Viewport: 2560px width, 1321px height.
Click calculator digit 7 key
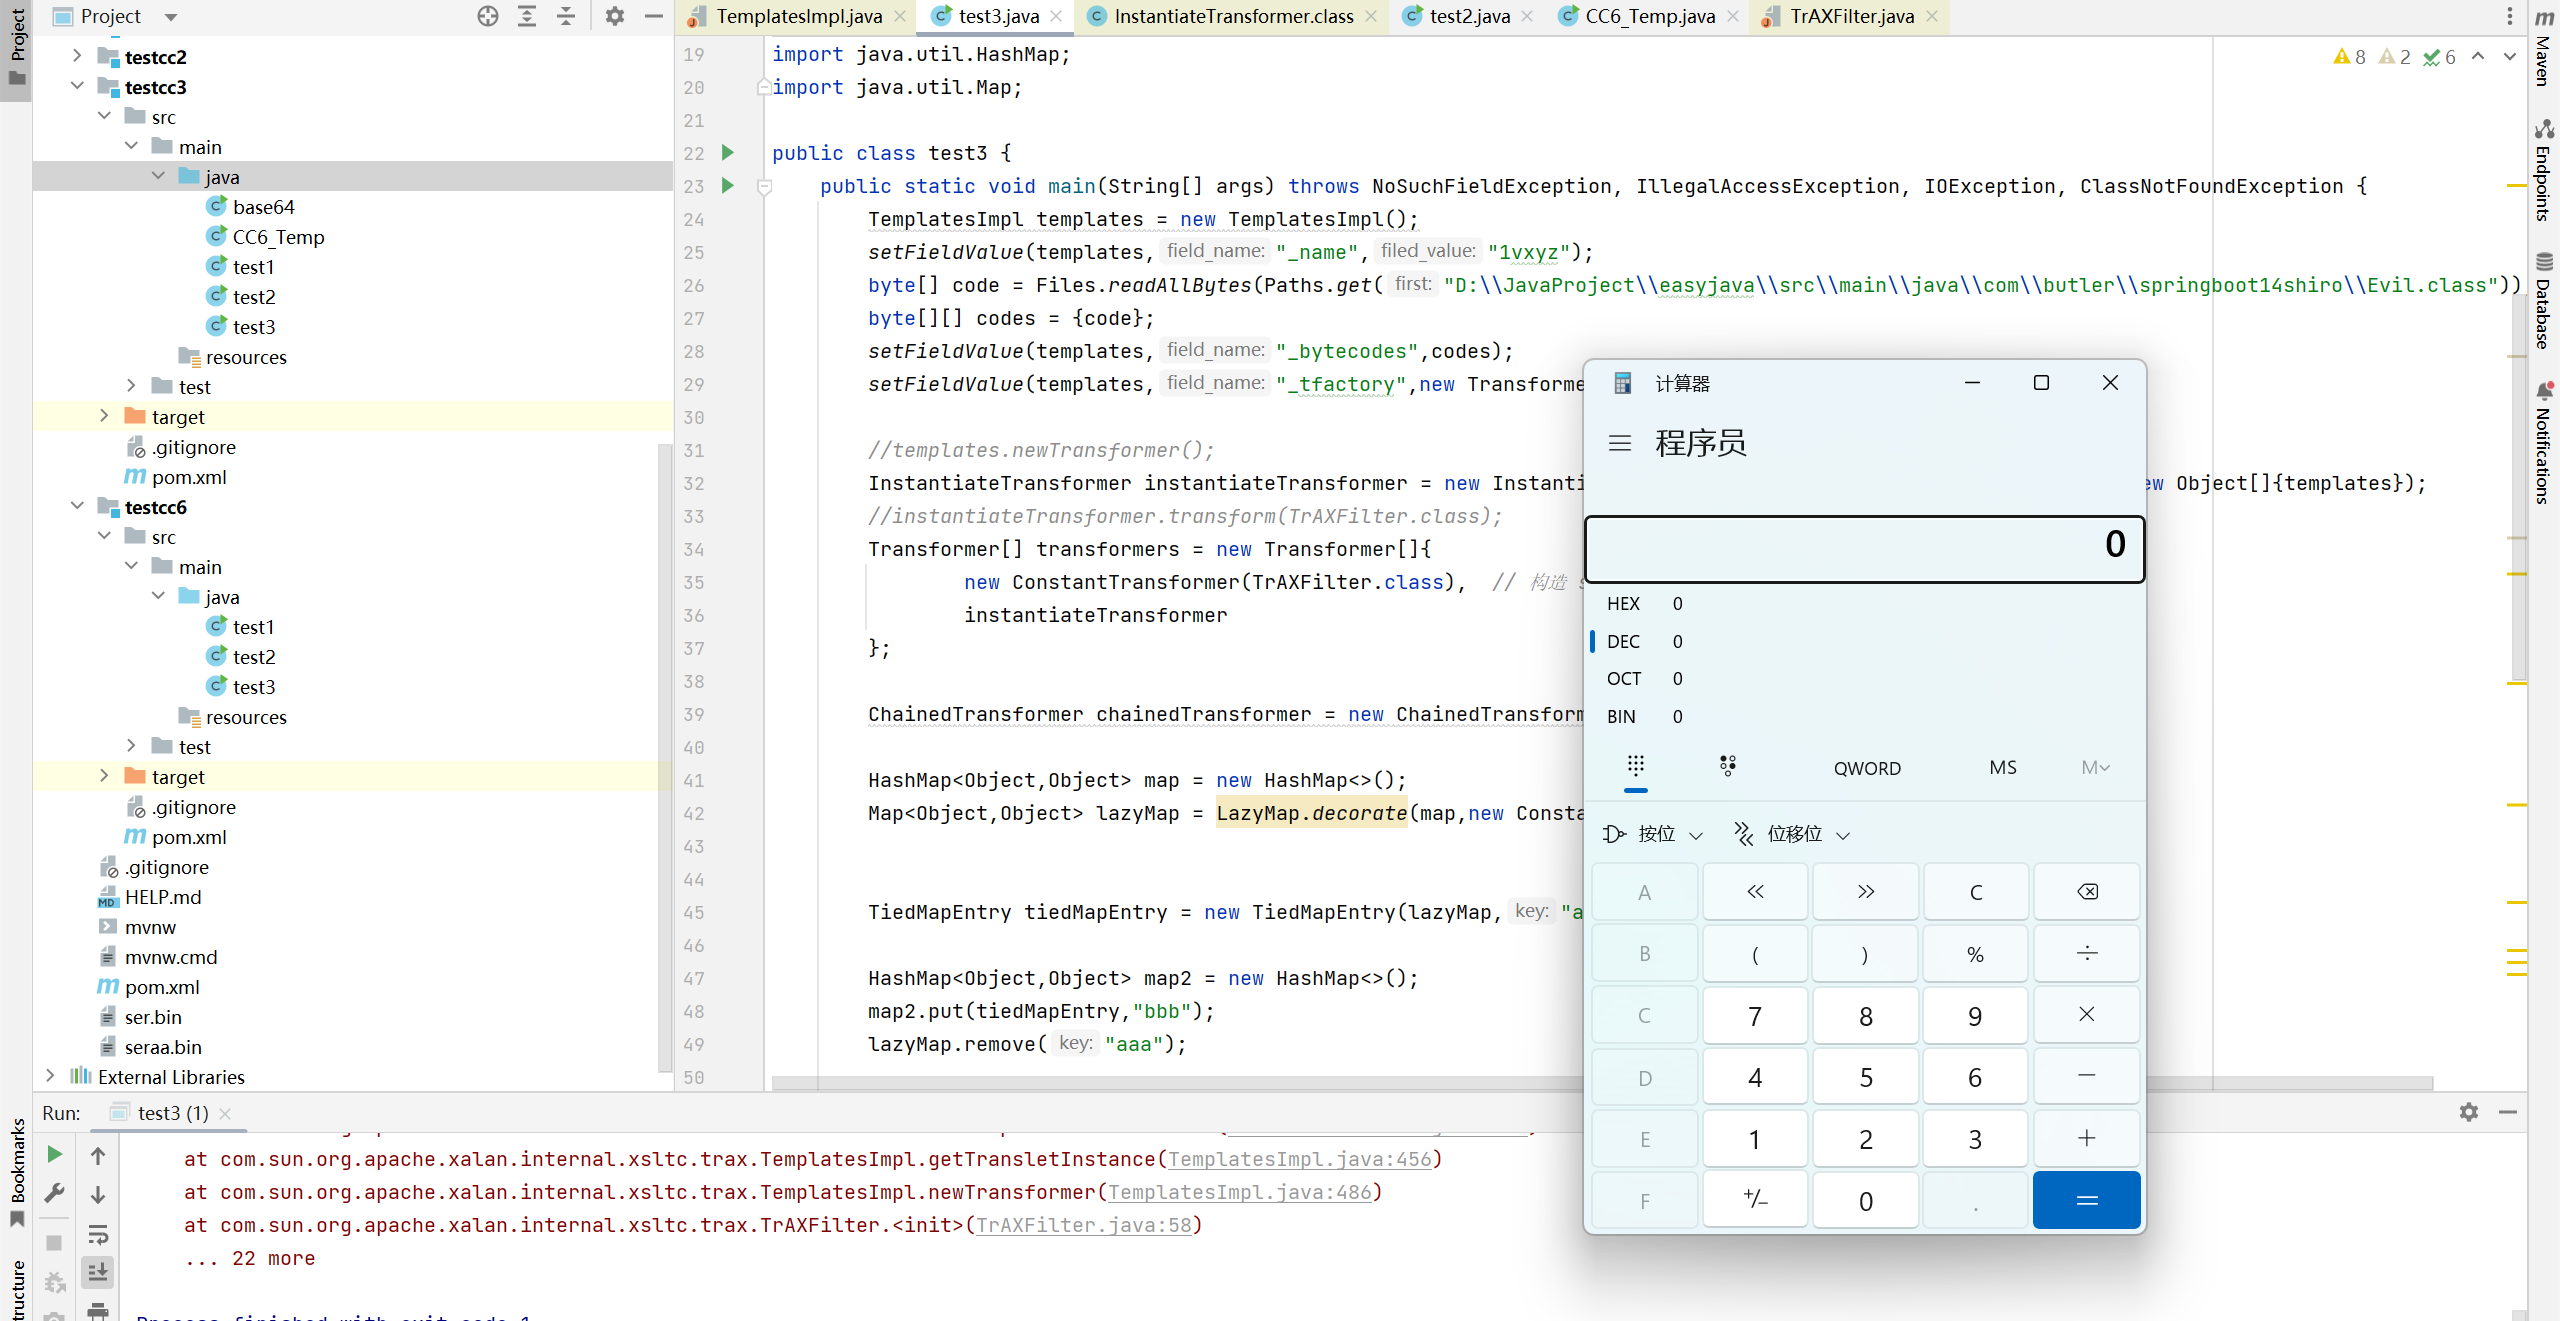point(1755,1015)
